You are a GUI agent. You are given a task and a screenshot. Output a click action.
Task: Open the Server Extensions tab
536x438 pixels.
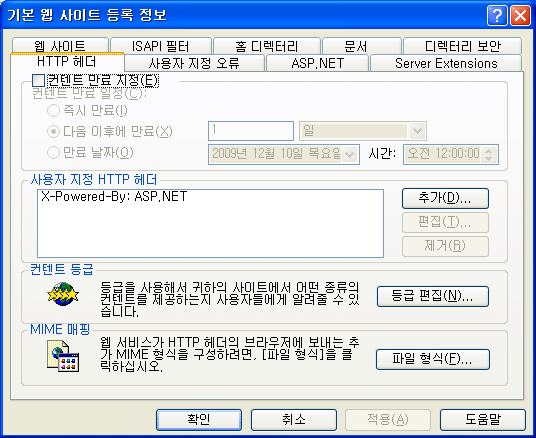446,63
